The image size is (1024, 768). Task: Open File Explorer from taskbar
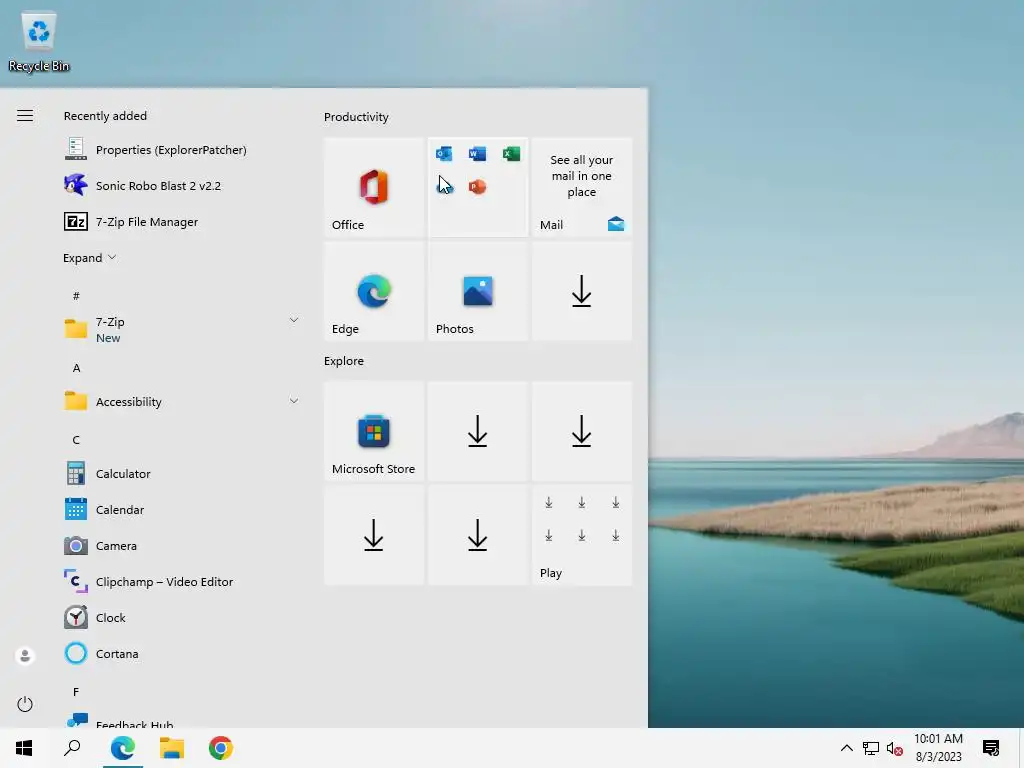click(x=172, y=748)
